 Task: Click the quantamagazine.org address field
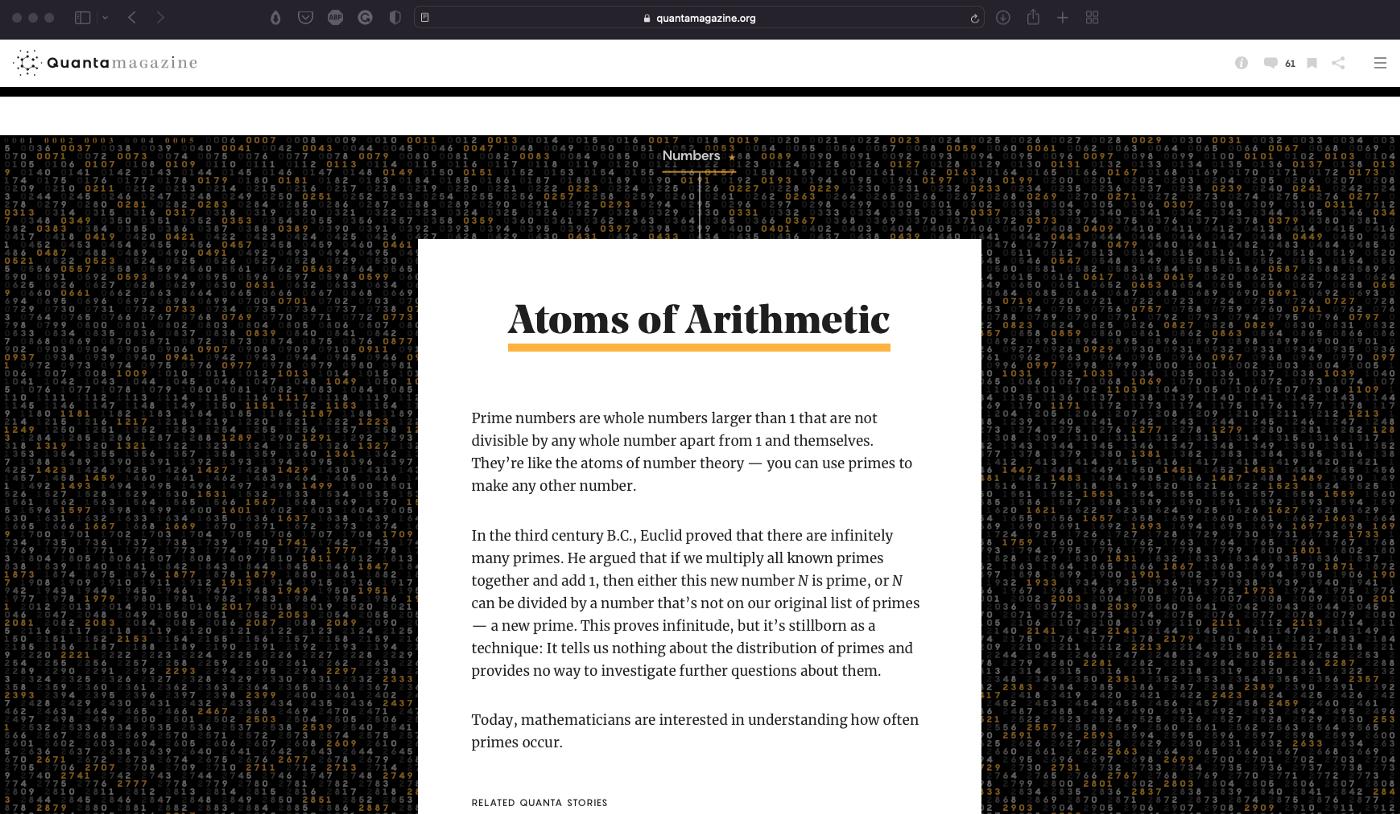700,18
